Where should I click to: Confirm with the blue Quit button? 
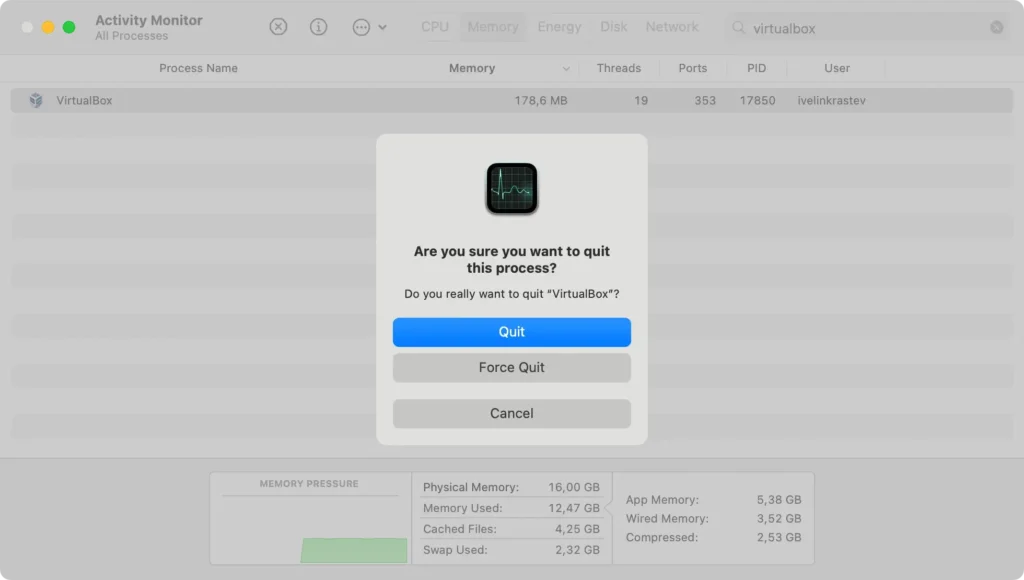(x=511, y=332)
